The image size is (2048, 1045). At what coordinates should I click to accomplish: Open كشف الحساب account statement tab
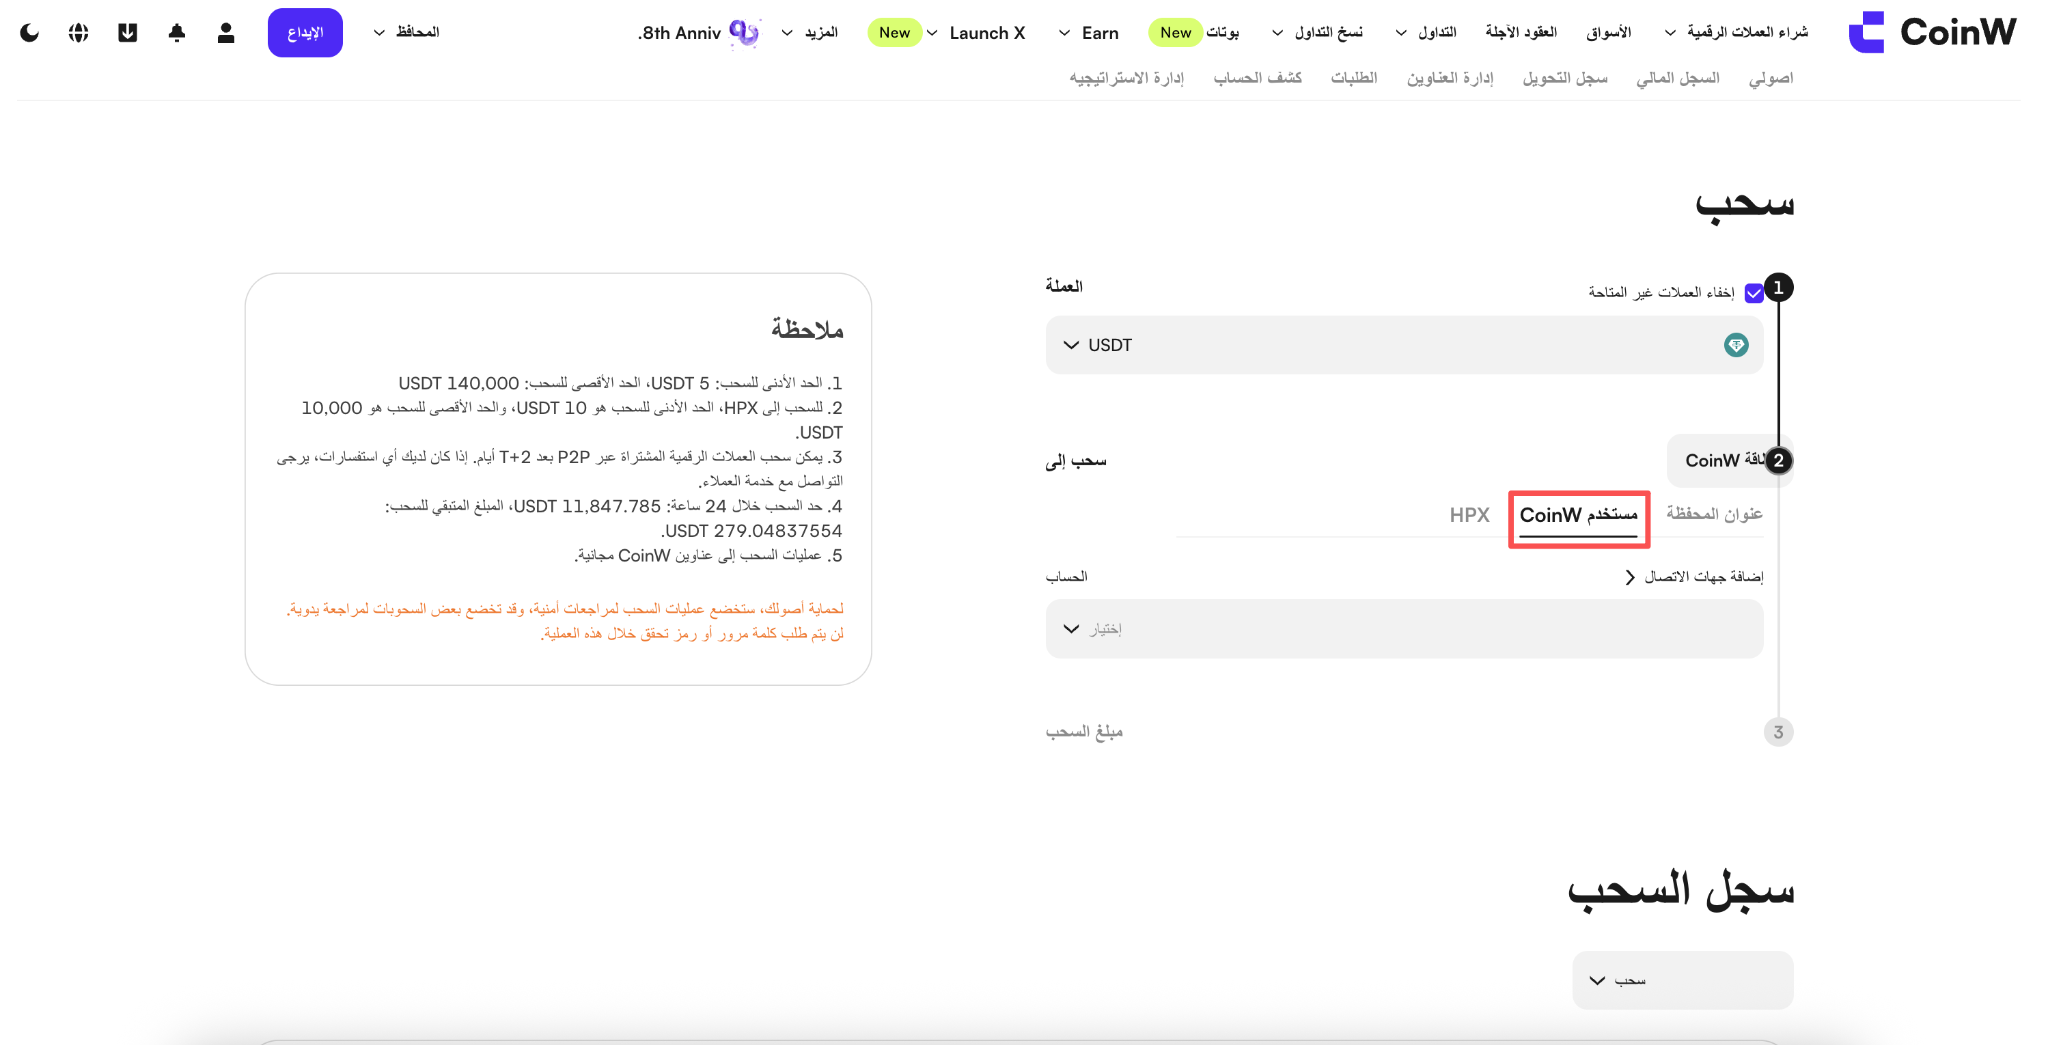pos(1258,78)
